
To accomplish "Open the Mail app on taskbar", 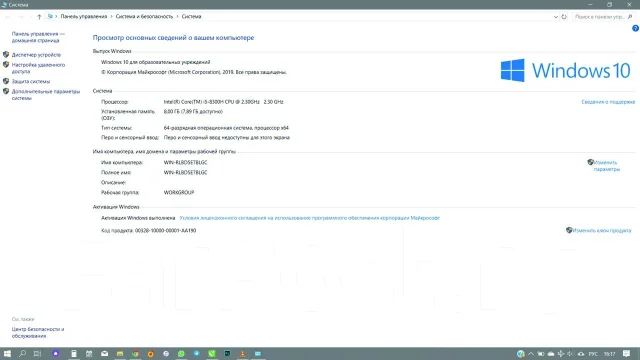I will click(x=104, y=353).
